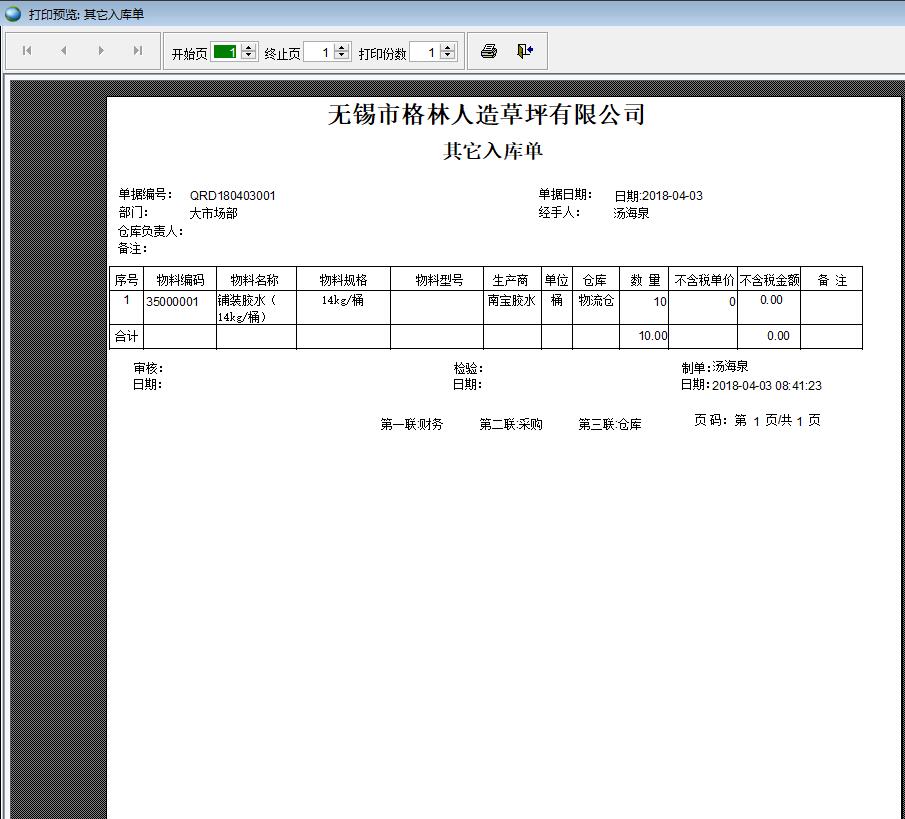The height and width of the screenshot is (819, 905).
Task: Click the 打印份数 copies input field
Action: 423,52
